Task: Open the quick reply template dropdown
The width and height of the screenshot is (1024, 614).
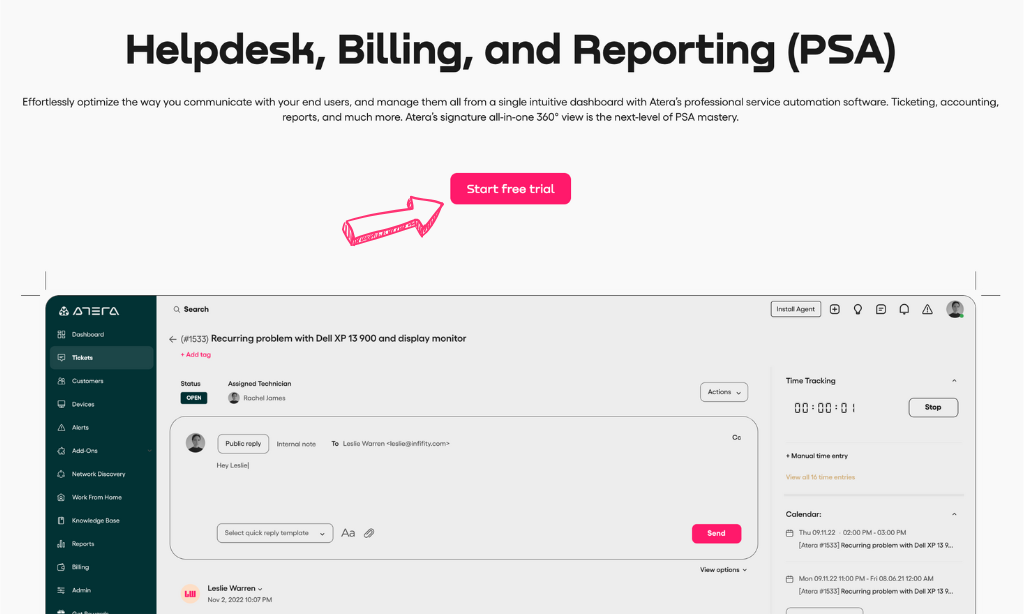Action: pyautogui.click(x=274, y=533)
